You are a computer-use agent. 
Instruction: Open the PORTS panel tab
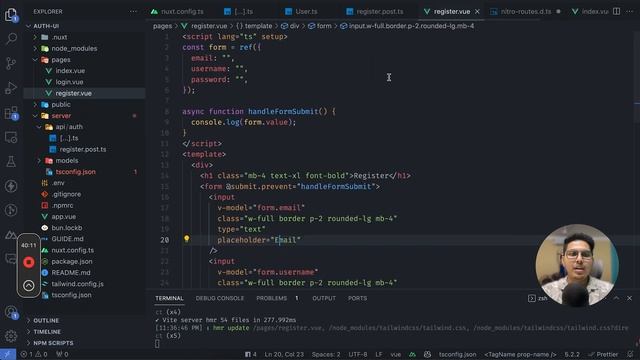pyautogui.click(x=358, y=298)
